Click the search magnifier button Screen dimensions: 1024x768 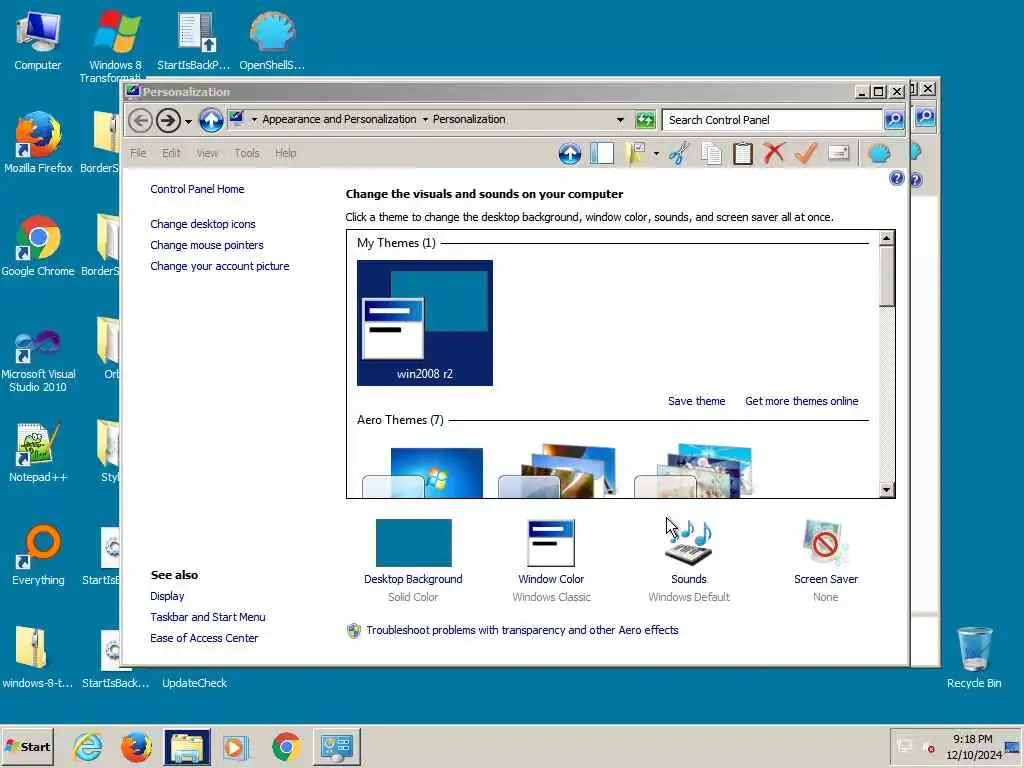tap(894, 120)
